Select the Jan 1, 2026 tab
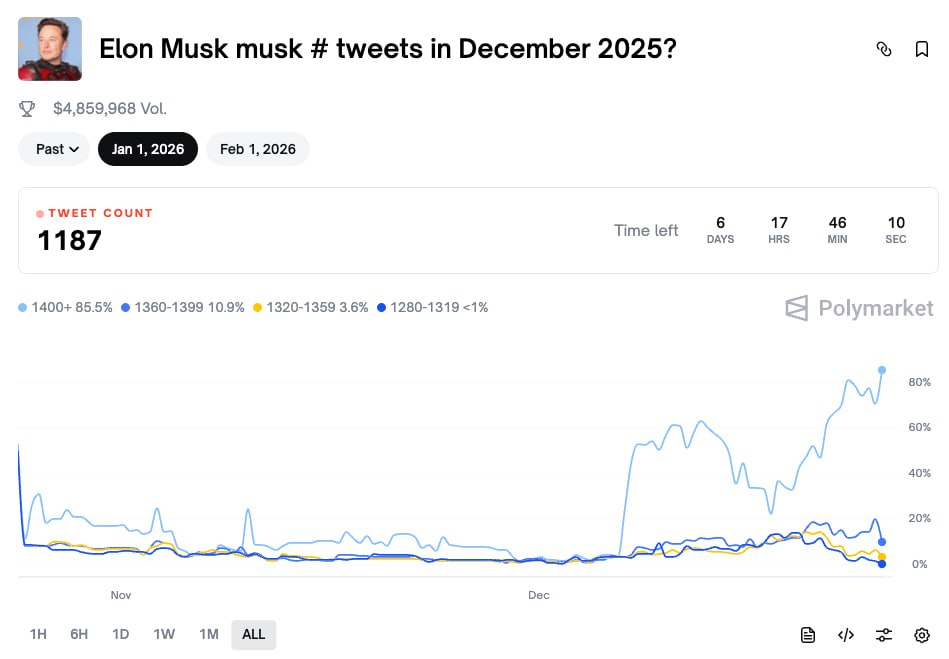The height and width of the screenshot is (659, 949). 148,149
